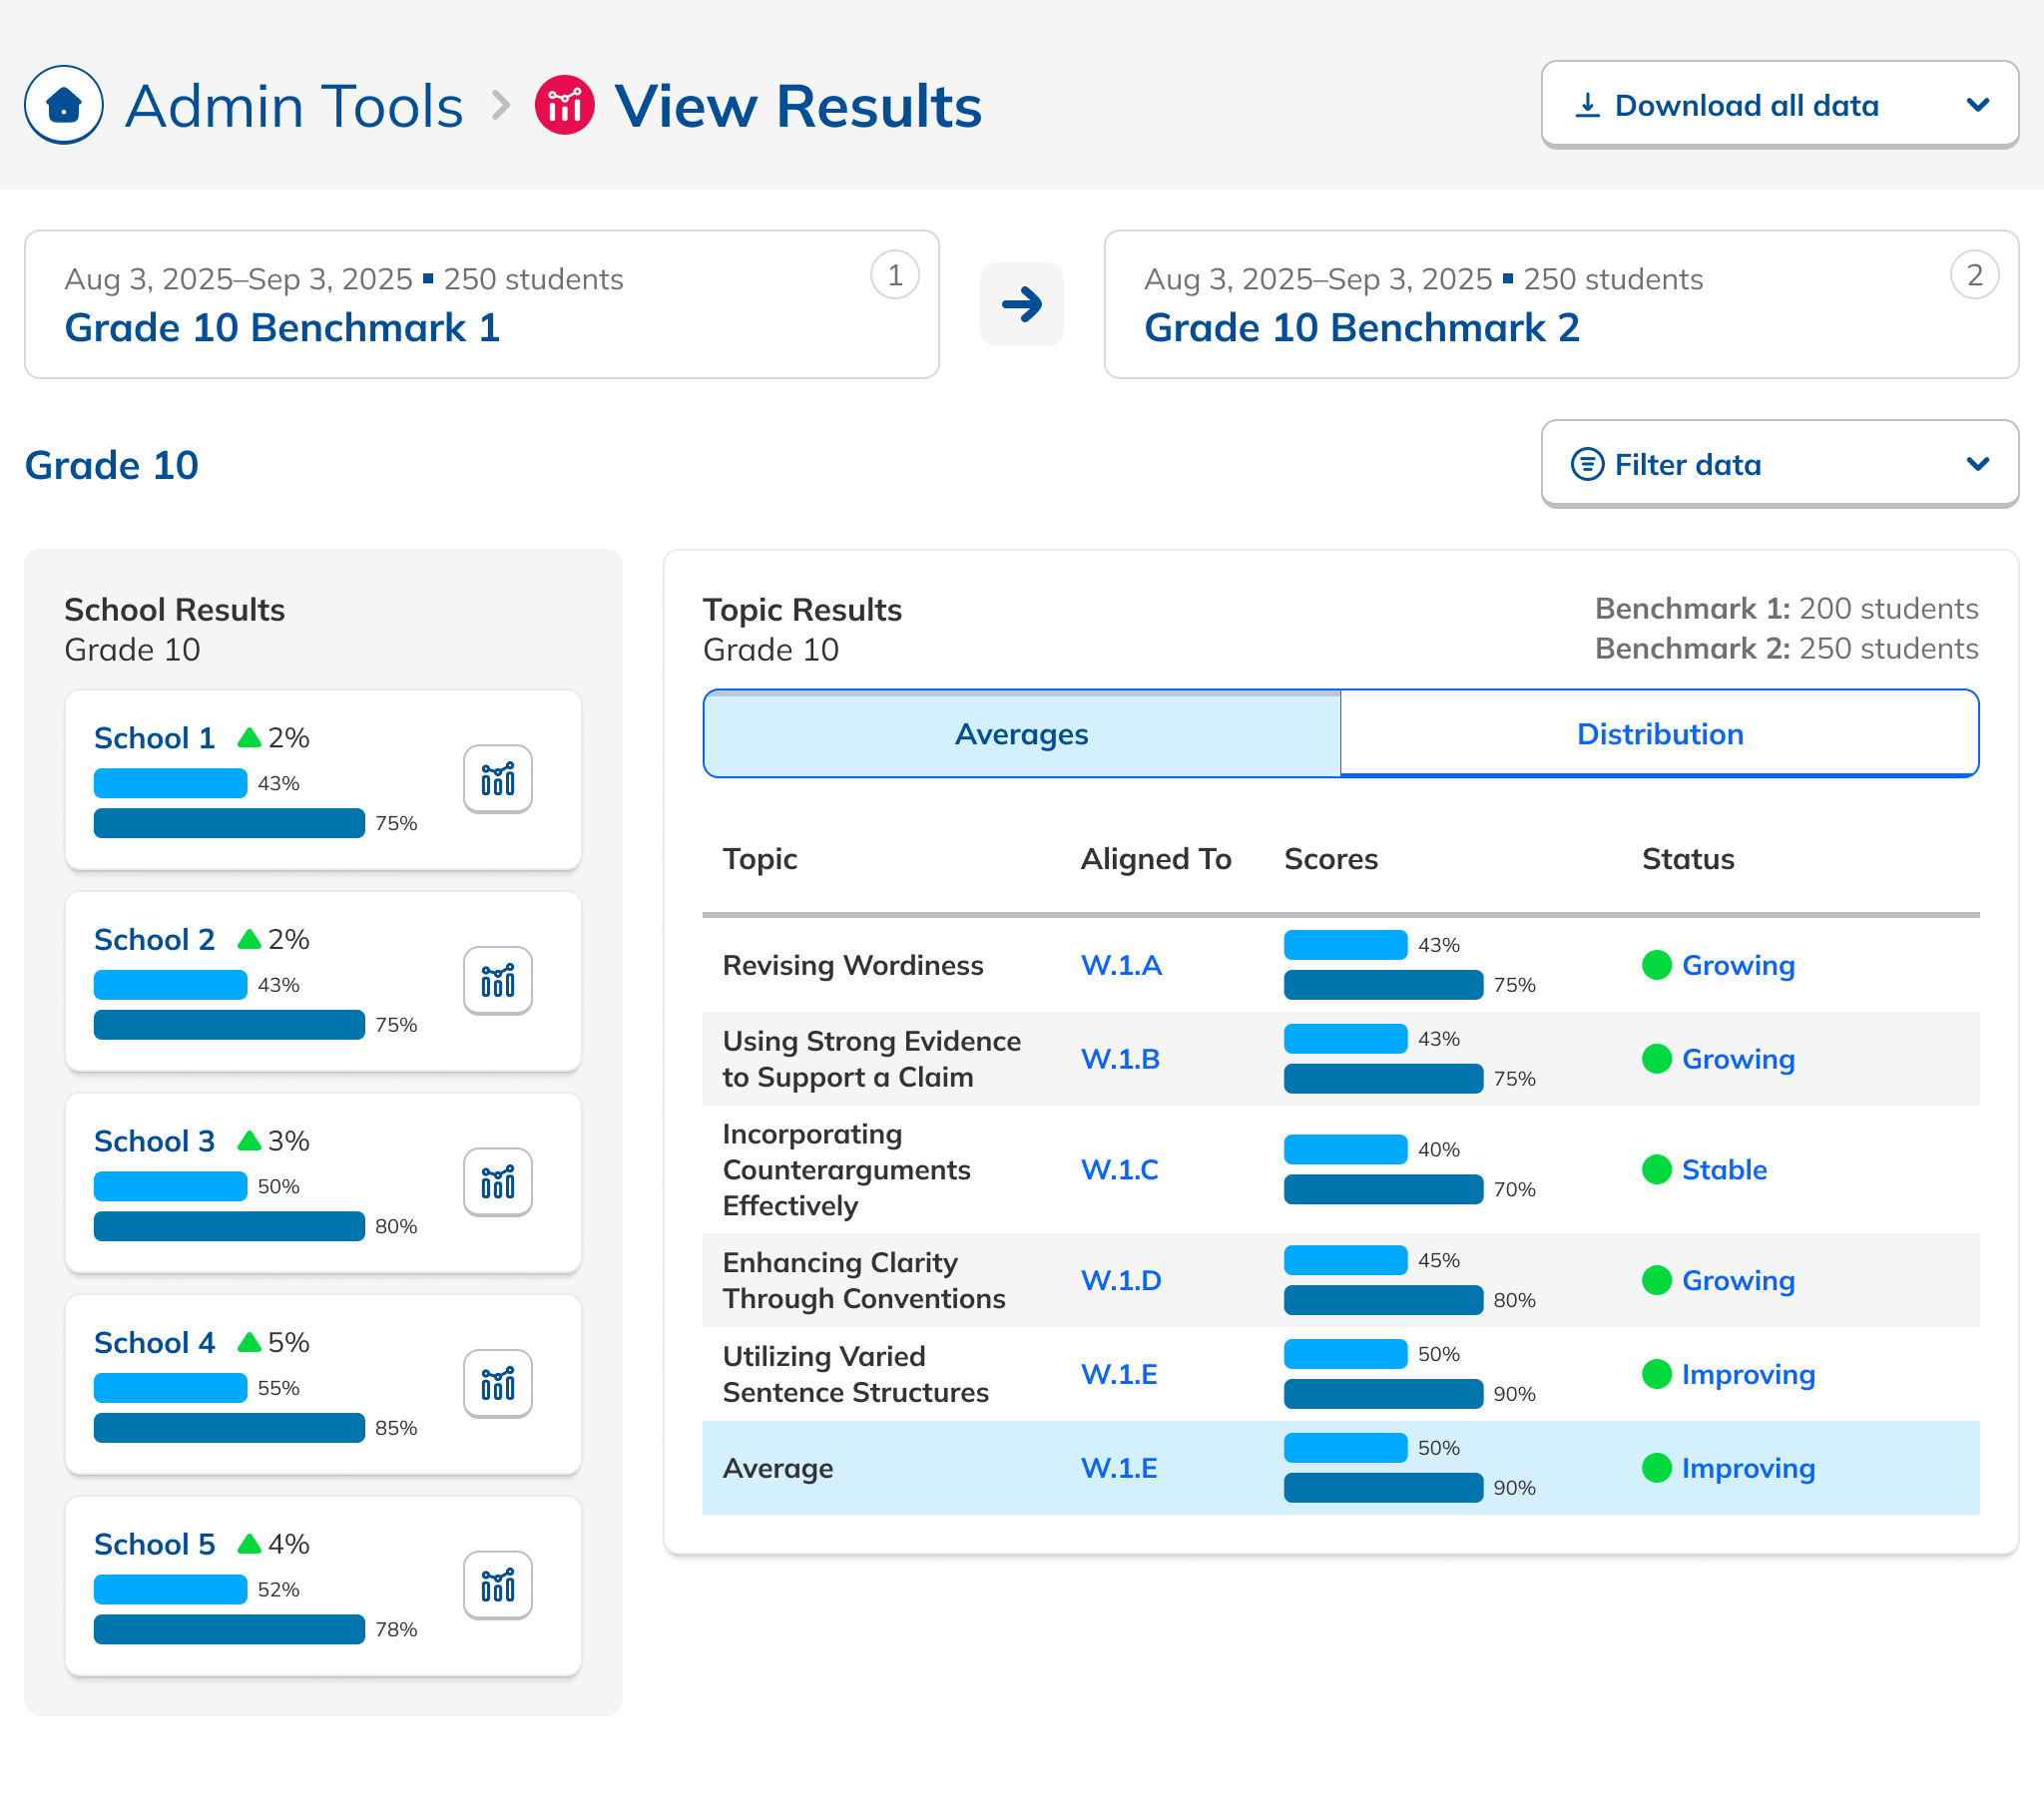
Task: Click the Stable status for Counterarguments
Action: pos(1723,1169)
